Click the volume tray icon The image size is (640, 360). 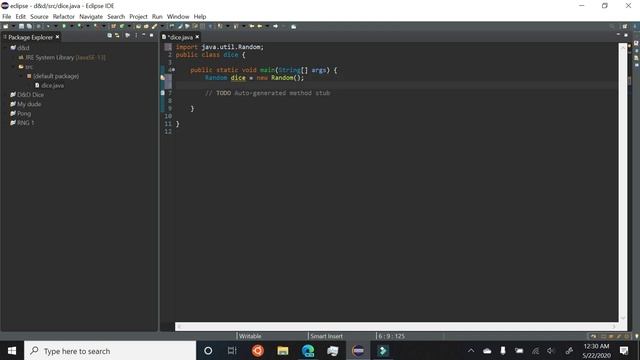click(x=551, y=351)
